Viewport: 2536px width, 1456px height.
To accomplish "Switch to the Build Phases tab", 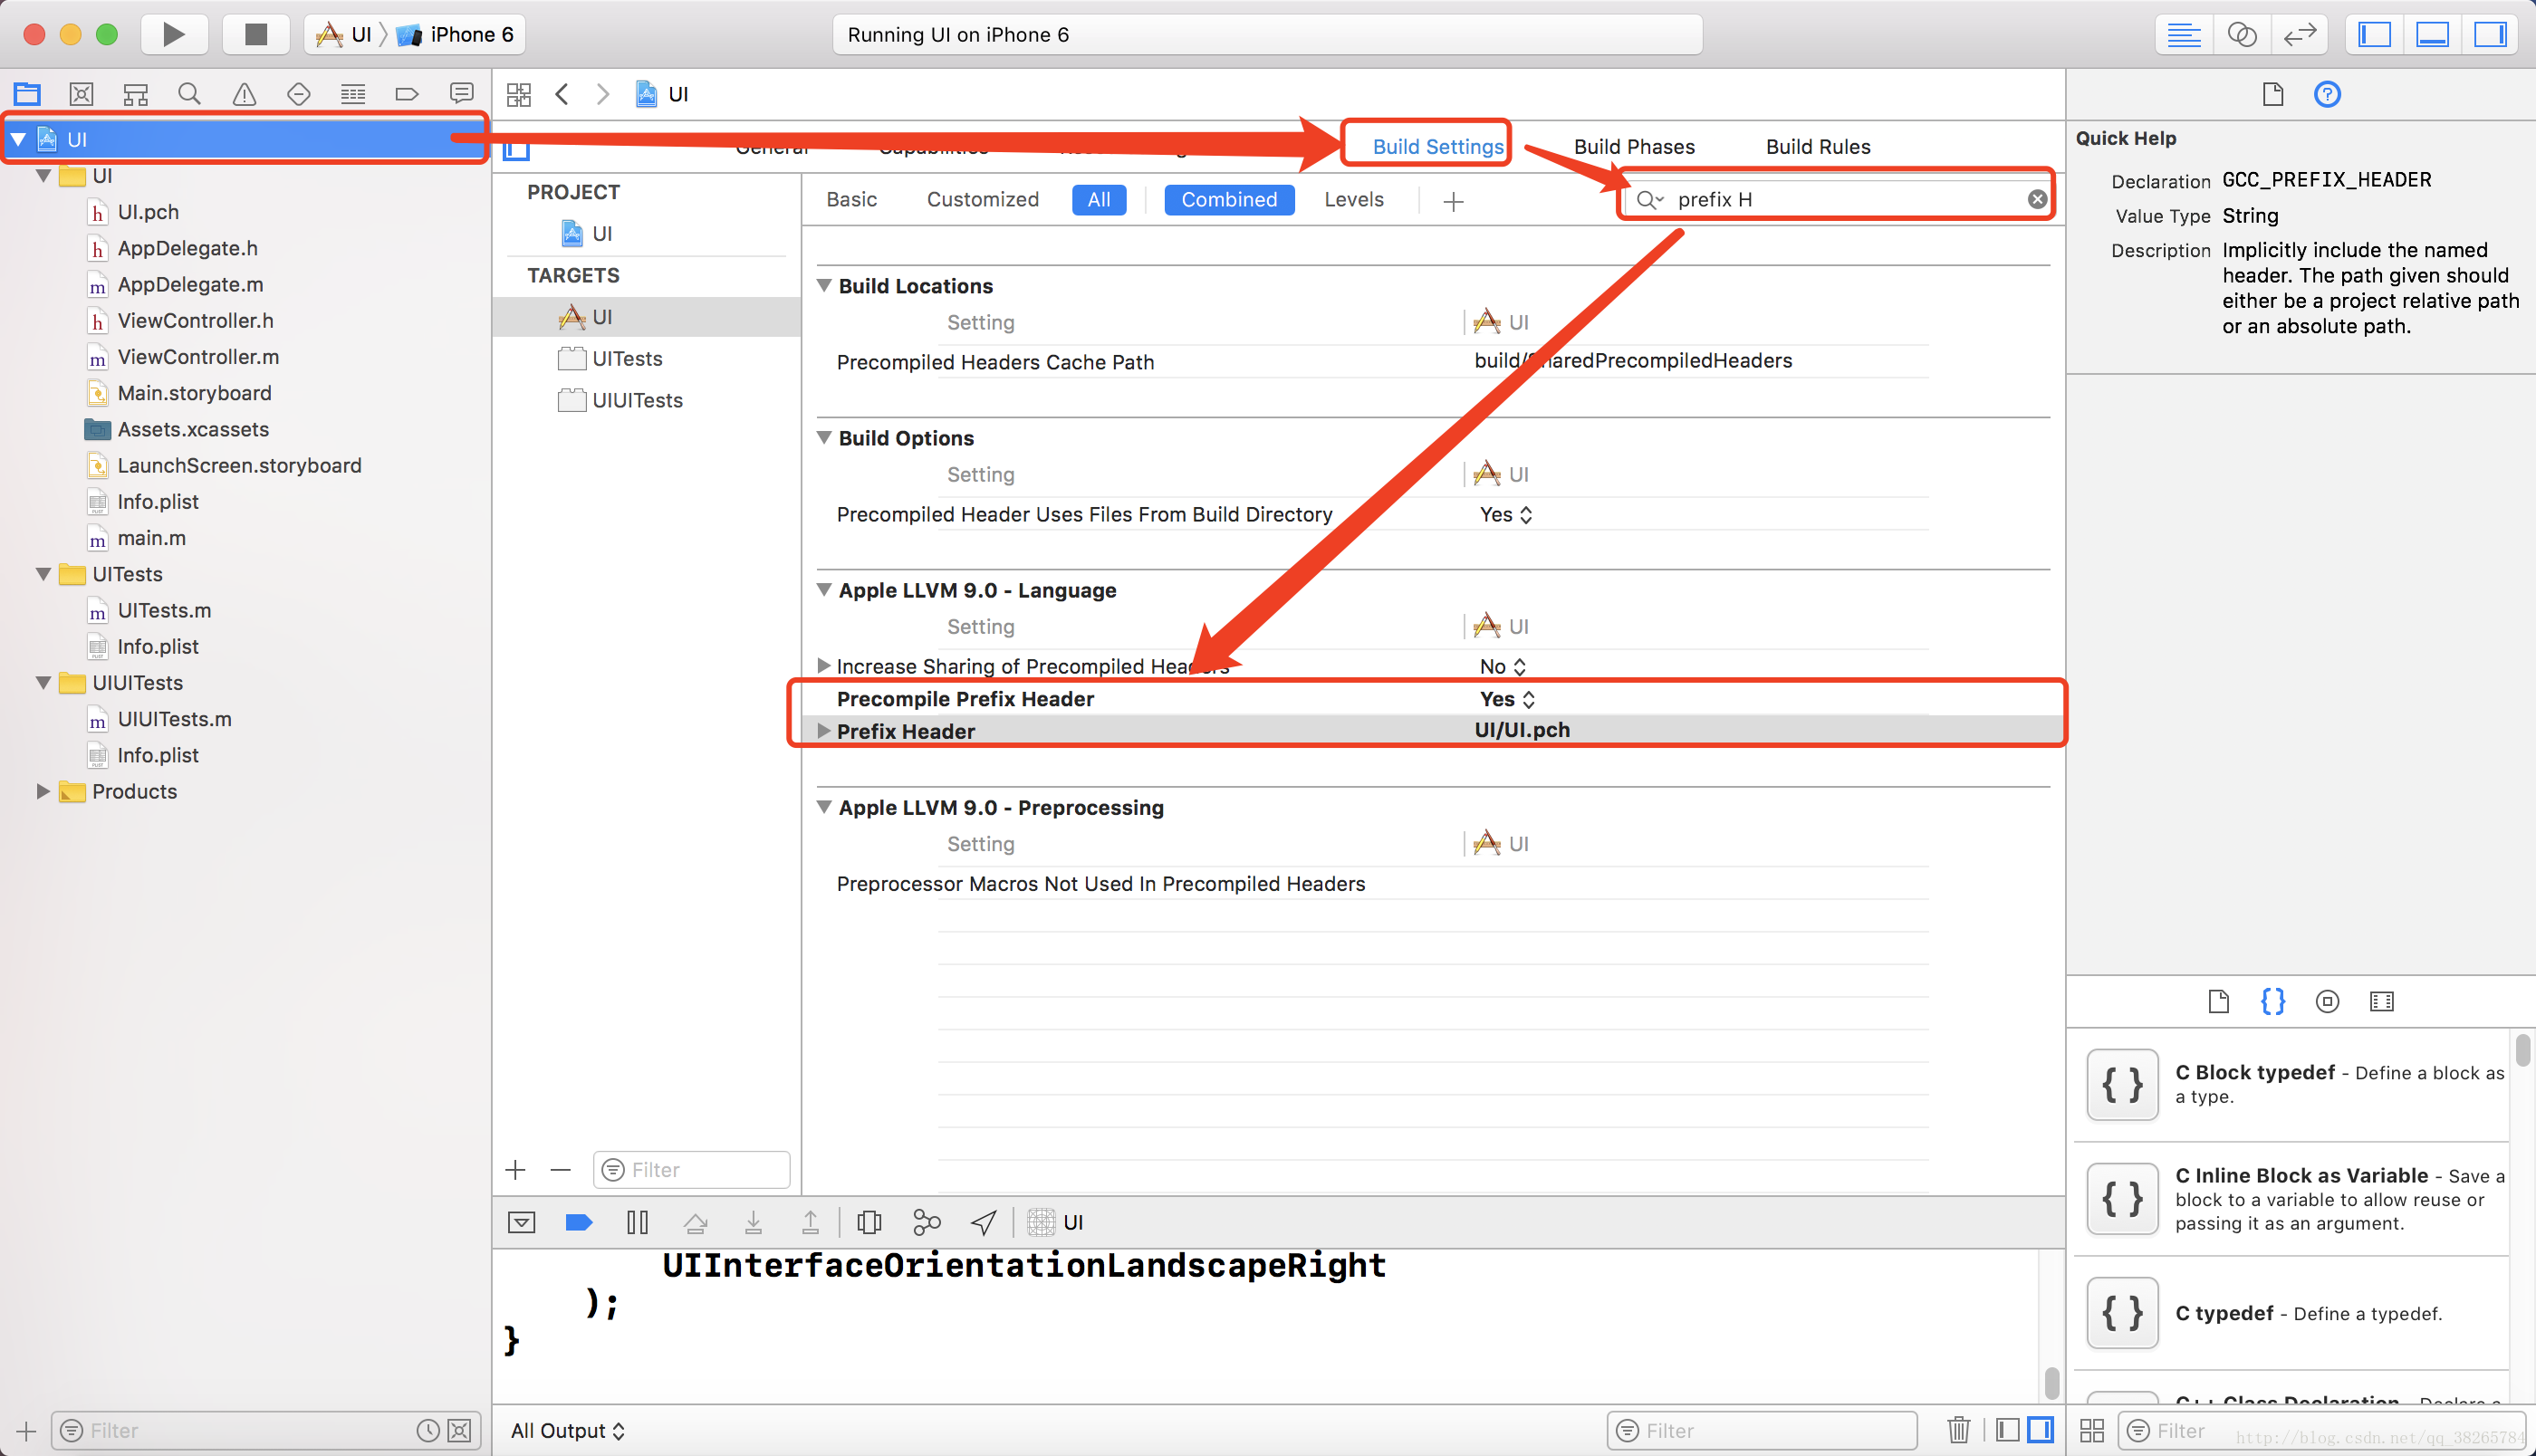I will (x=1634, y=146).
